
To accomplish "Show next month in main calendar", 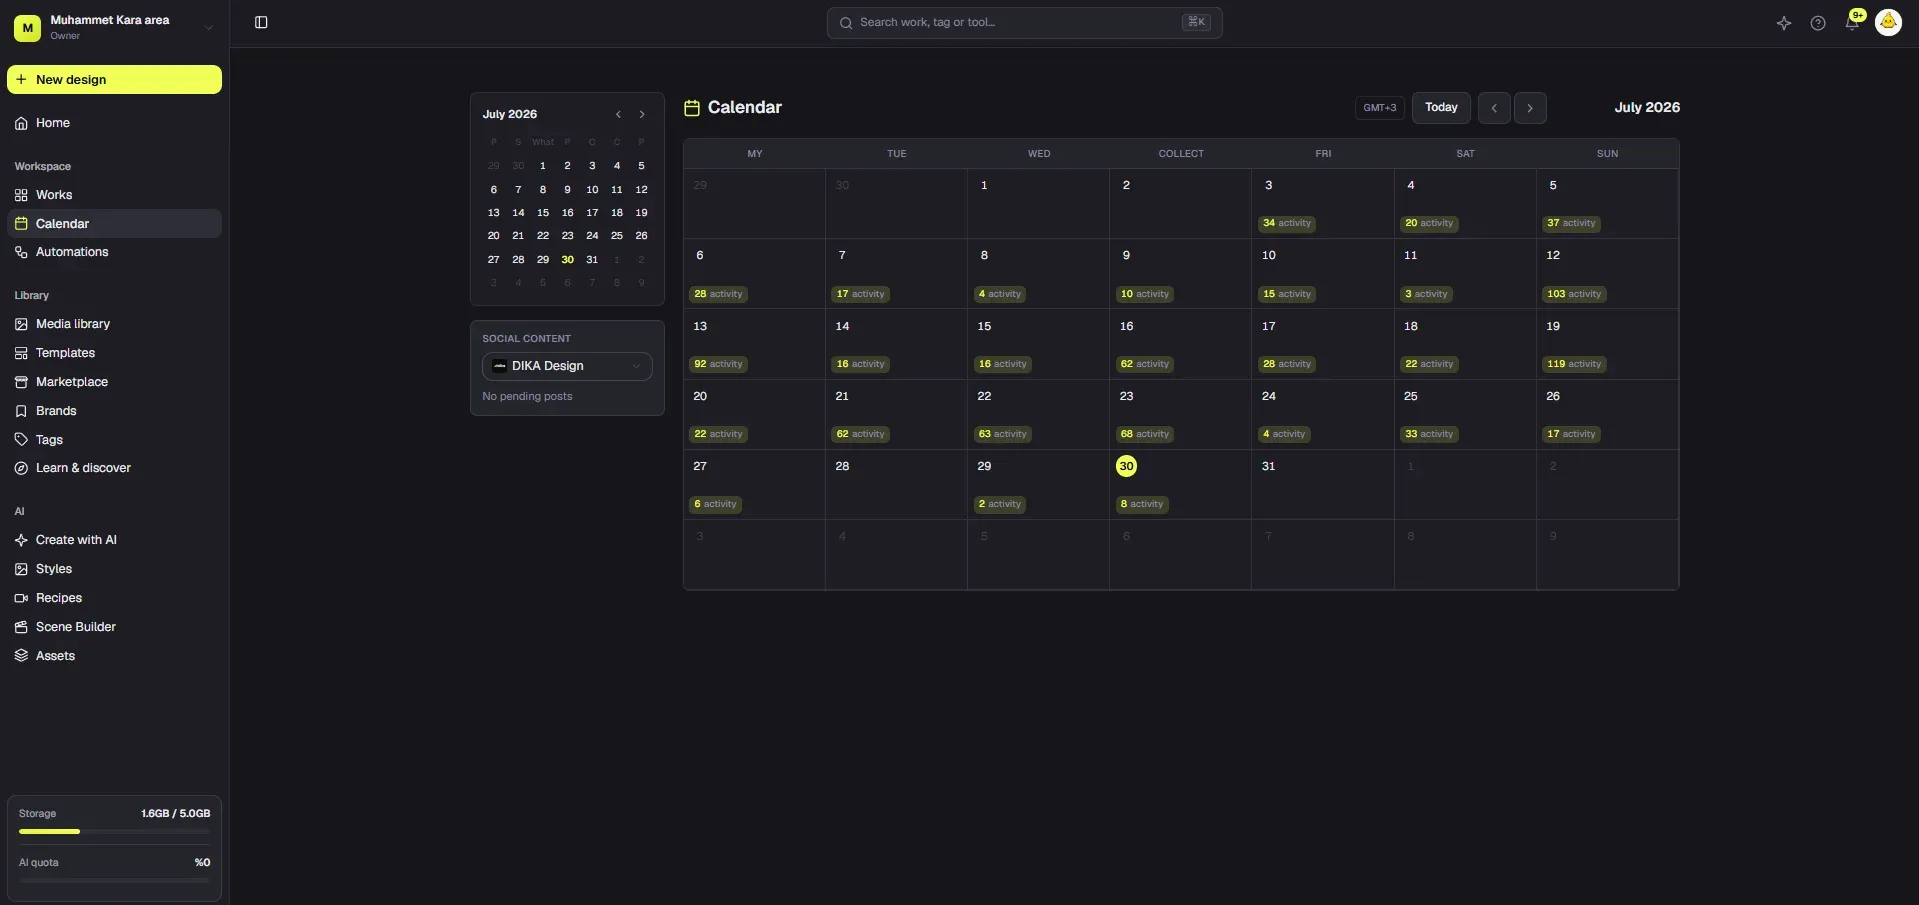I will [x=1530, y=108].
